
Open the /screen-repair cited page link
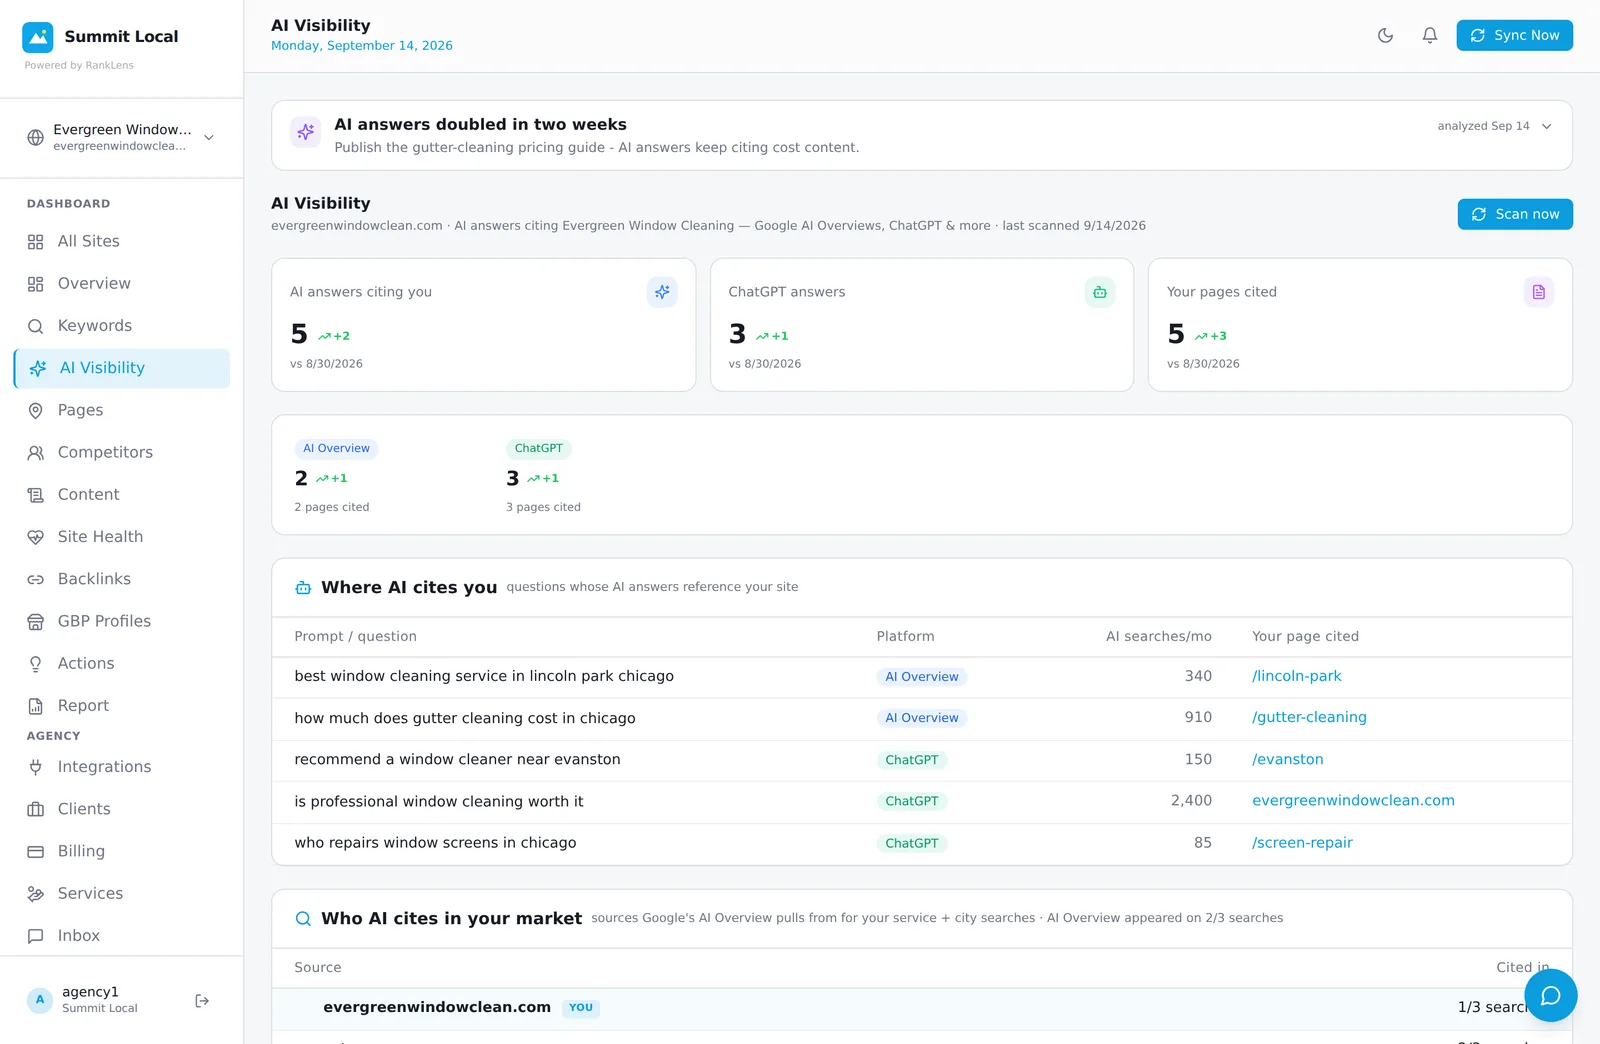pos(1302,842)
